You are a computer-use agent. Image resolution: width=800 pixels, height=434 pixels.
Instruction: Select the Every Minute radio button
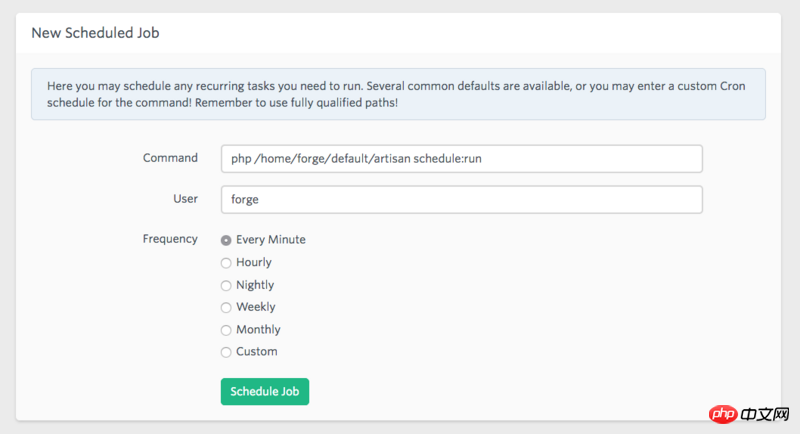pos(226,240)
